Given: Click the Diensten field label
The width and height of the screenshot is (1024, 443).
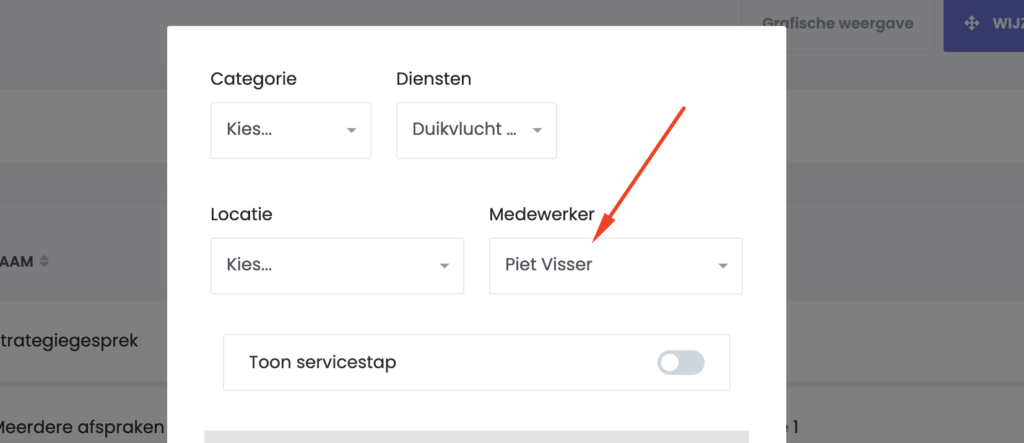Looking at the screenshot, I should click(x=433, y=79).
